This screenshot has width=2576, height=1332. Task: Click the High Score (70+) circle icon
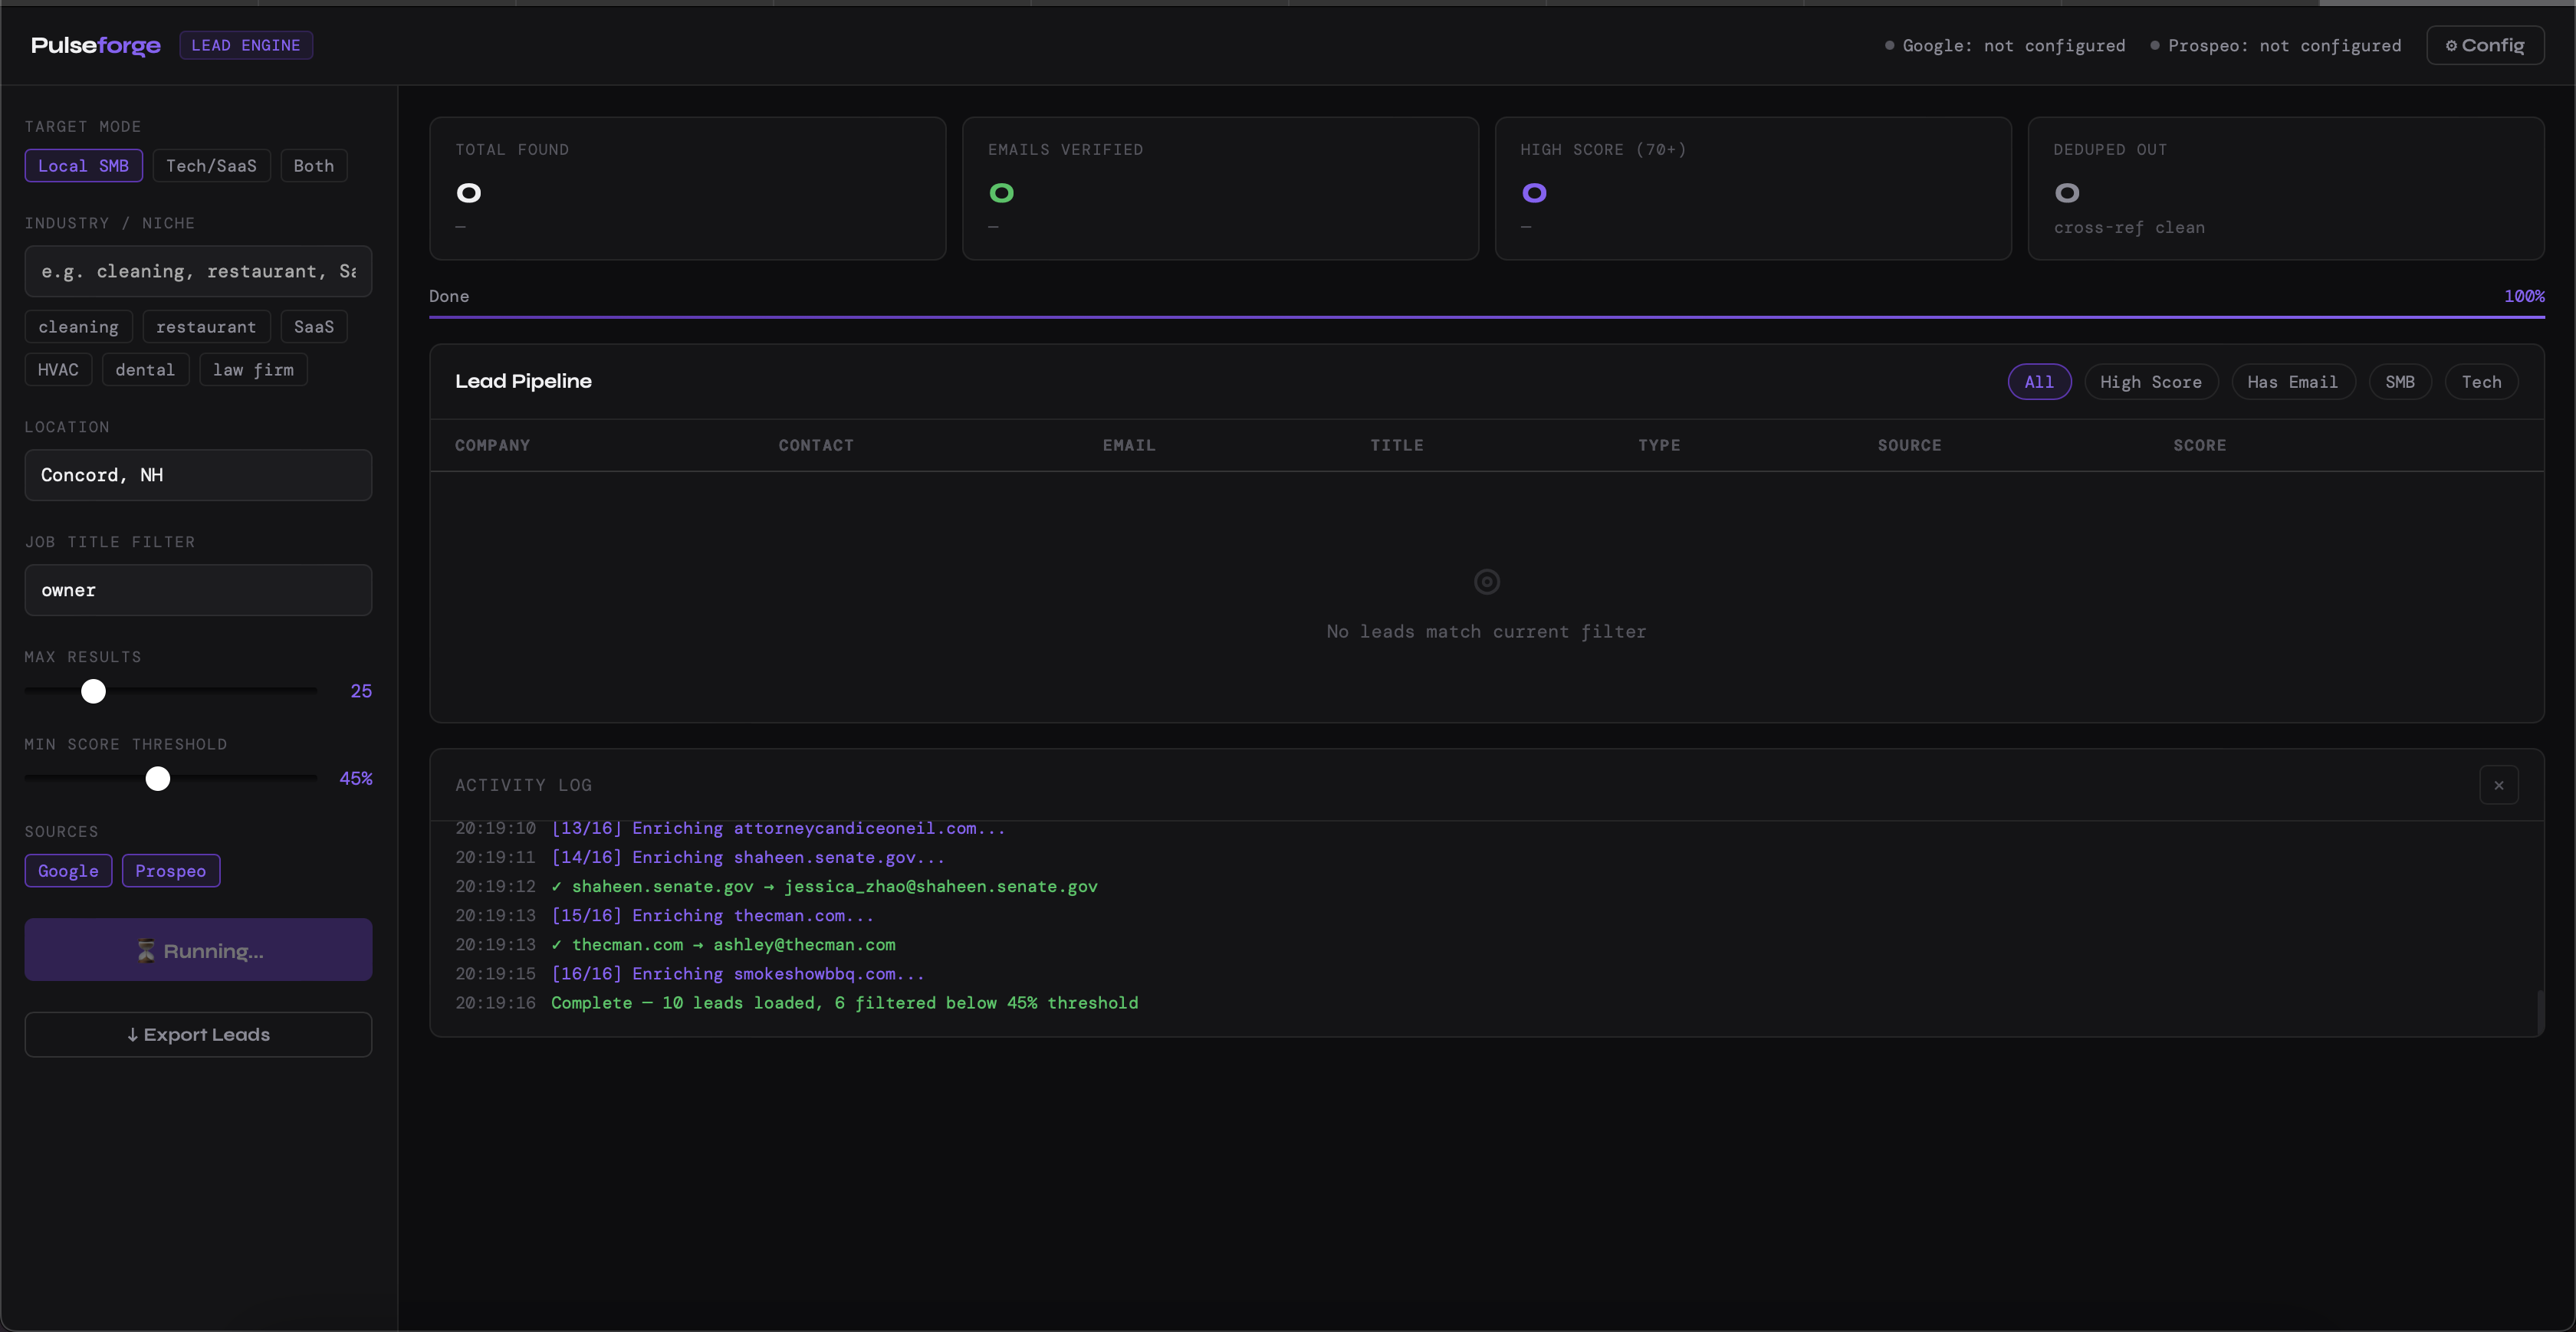coord(1535,192)
